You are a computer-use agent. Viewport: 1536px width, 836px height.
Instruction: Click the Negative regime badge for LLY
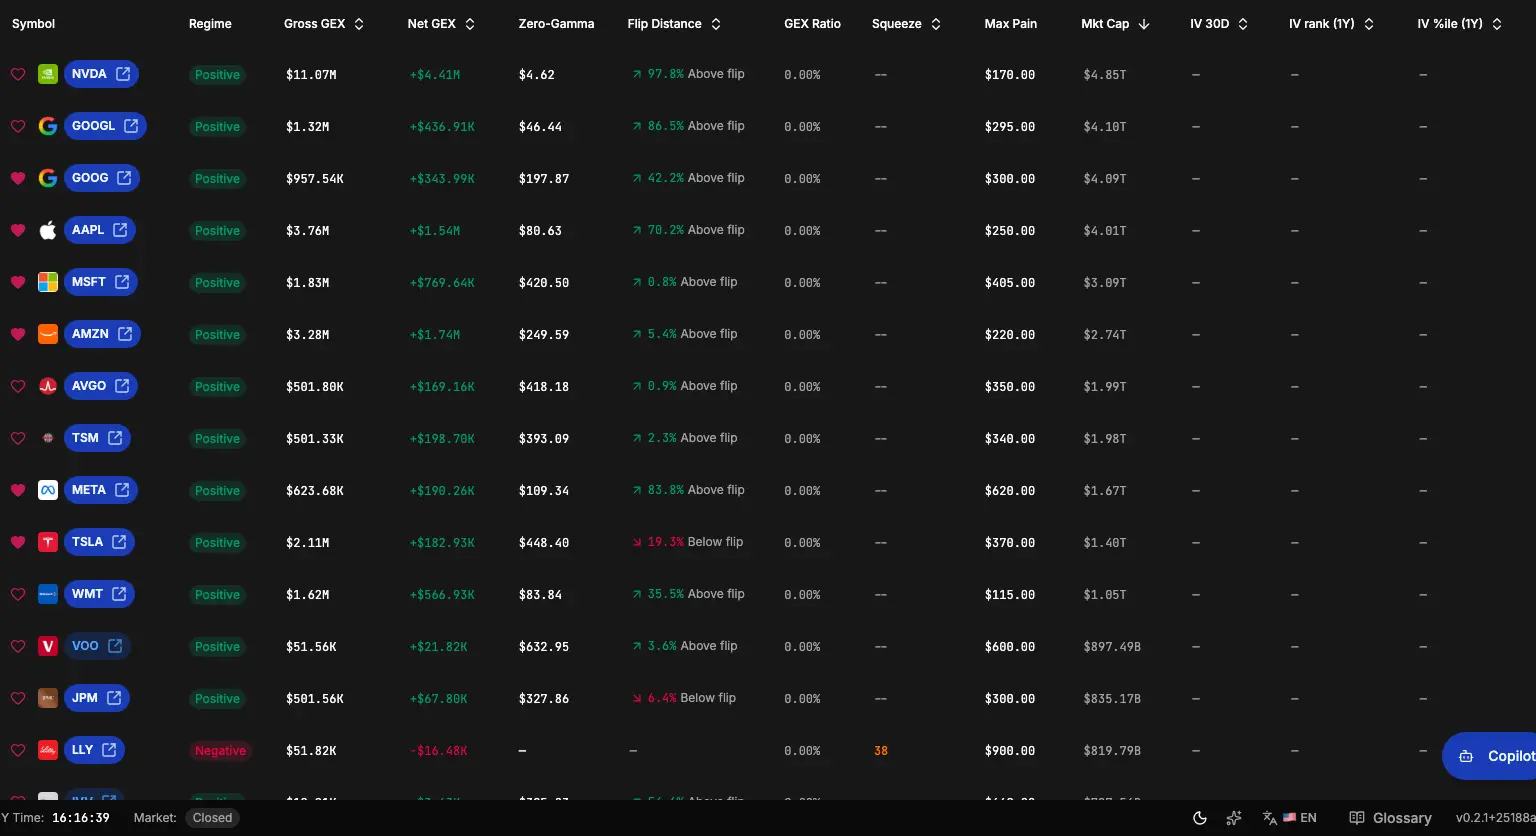220,751
